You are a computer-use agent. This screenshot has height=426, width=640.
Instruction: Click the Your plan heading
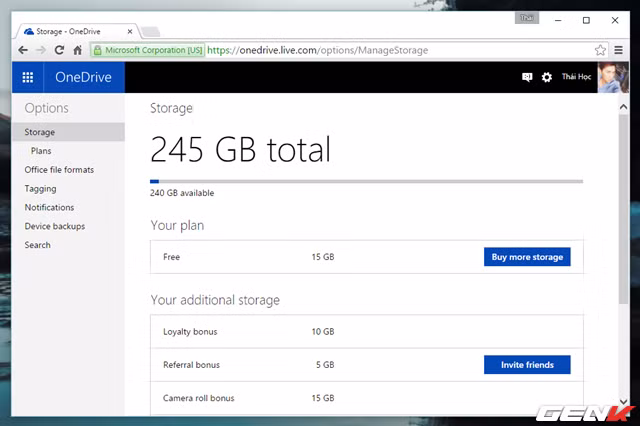[177, 225]
